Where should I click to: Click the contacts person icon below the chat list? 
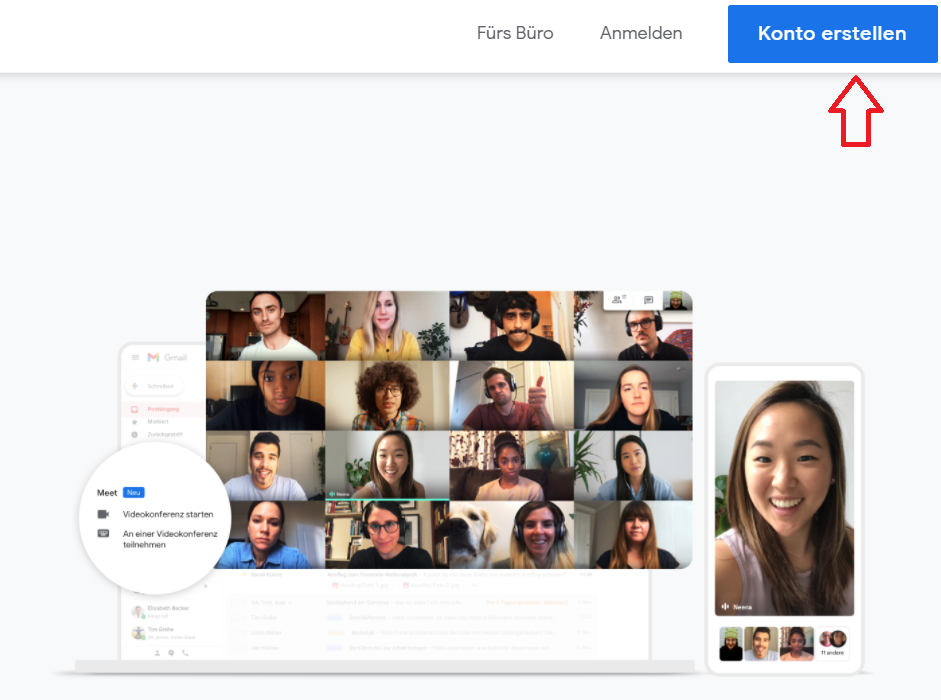point(157,653)
